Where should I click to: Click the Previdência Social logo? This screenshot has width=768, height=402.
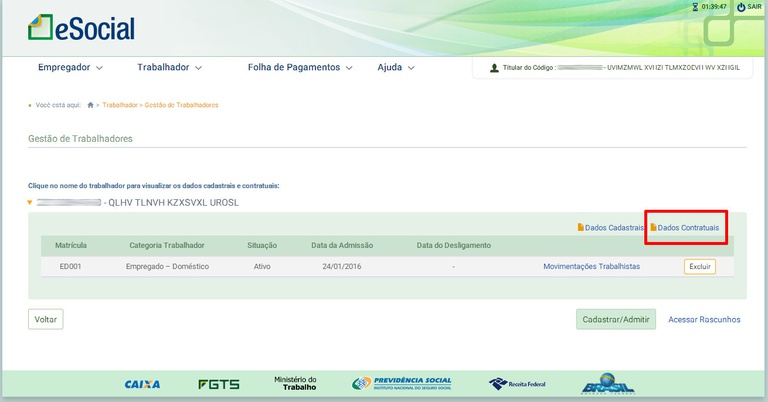[402, 383]
